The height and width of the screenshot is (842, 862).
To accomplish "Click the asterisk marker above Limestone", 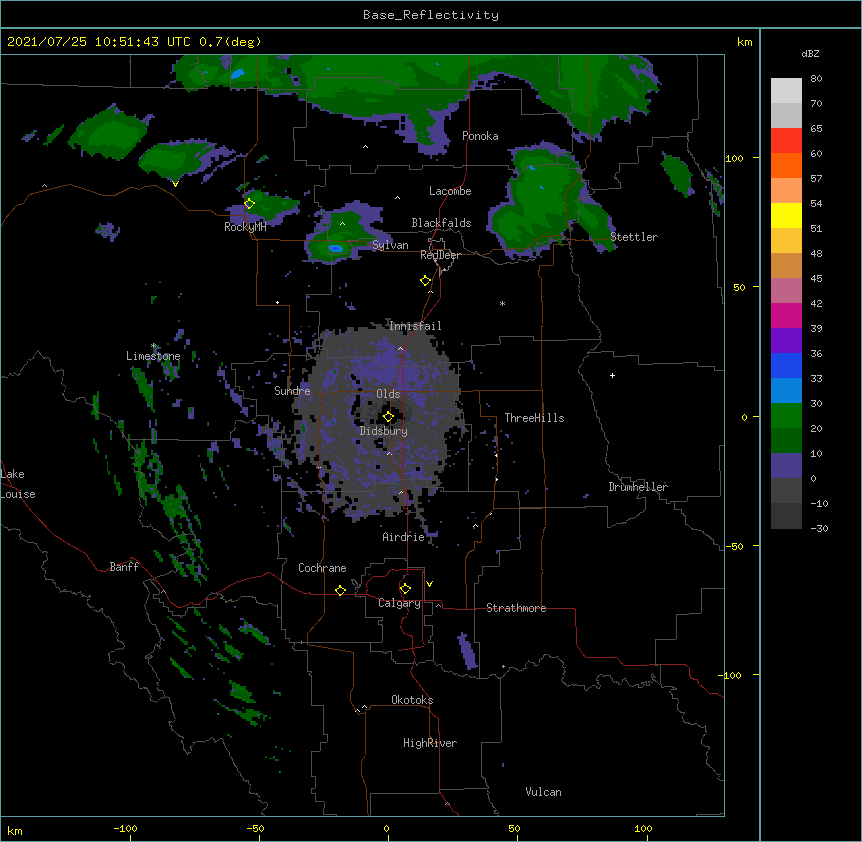I will (x=154, y=346).
